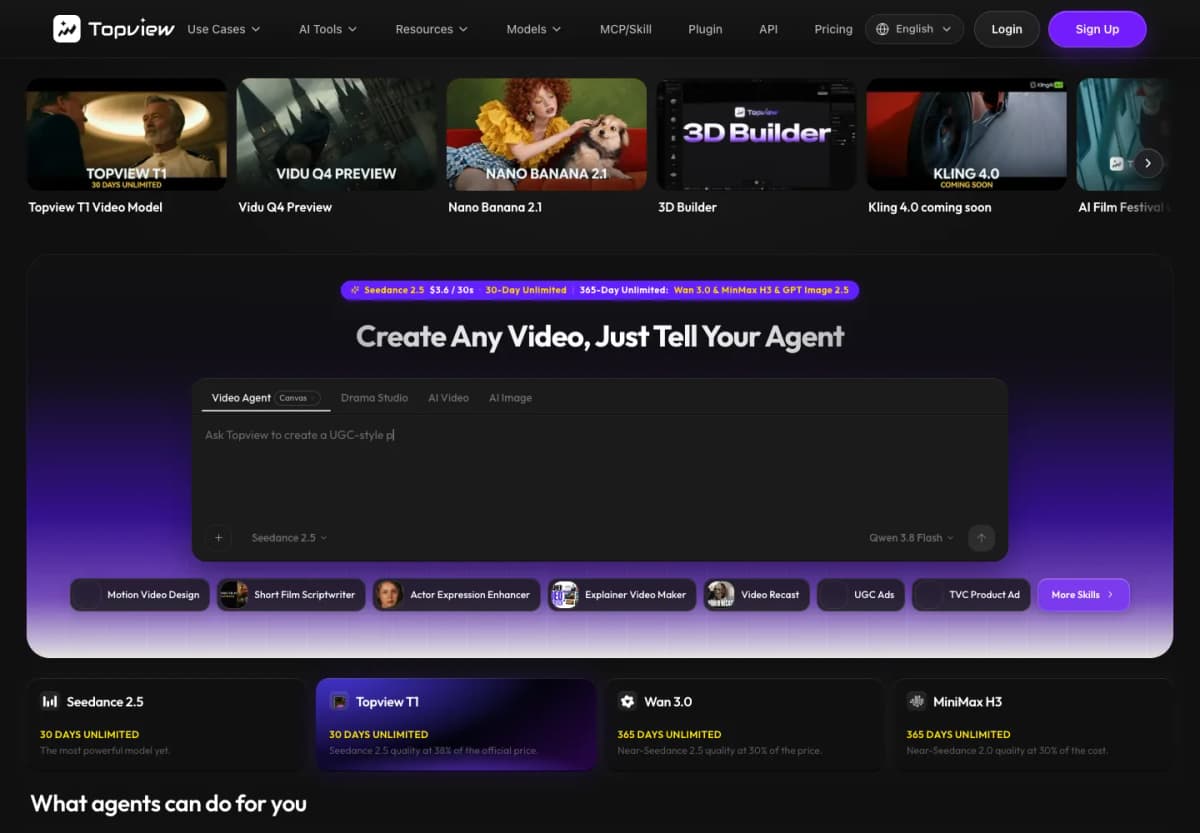Open the Kling 4.0 coming soon card
This screenshot has width=1200, height=833.
966,134
